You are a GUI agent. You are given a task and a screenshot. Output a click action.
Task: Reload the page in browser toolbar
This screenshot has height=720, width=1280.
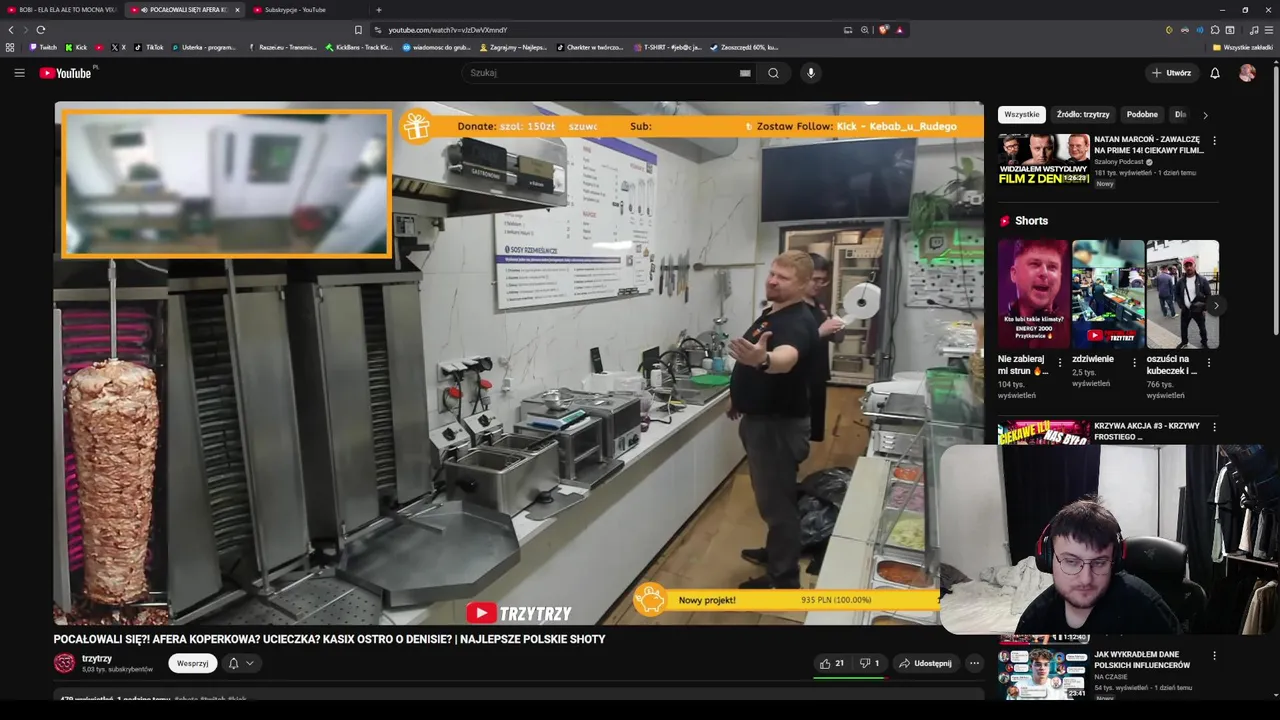(x=40, y=30)
